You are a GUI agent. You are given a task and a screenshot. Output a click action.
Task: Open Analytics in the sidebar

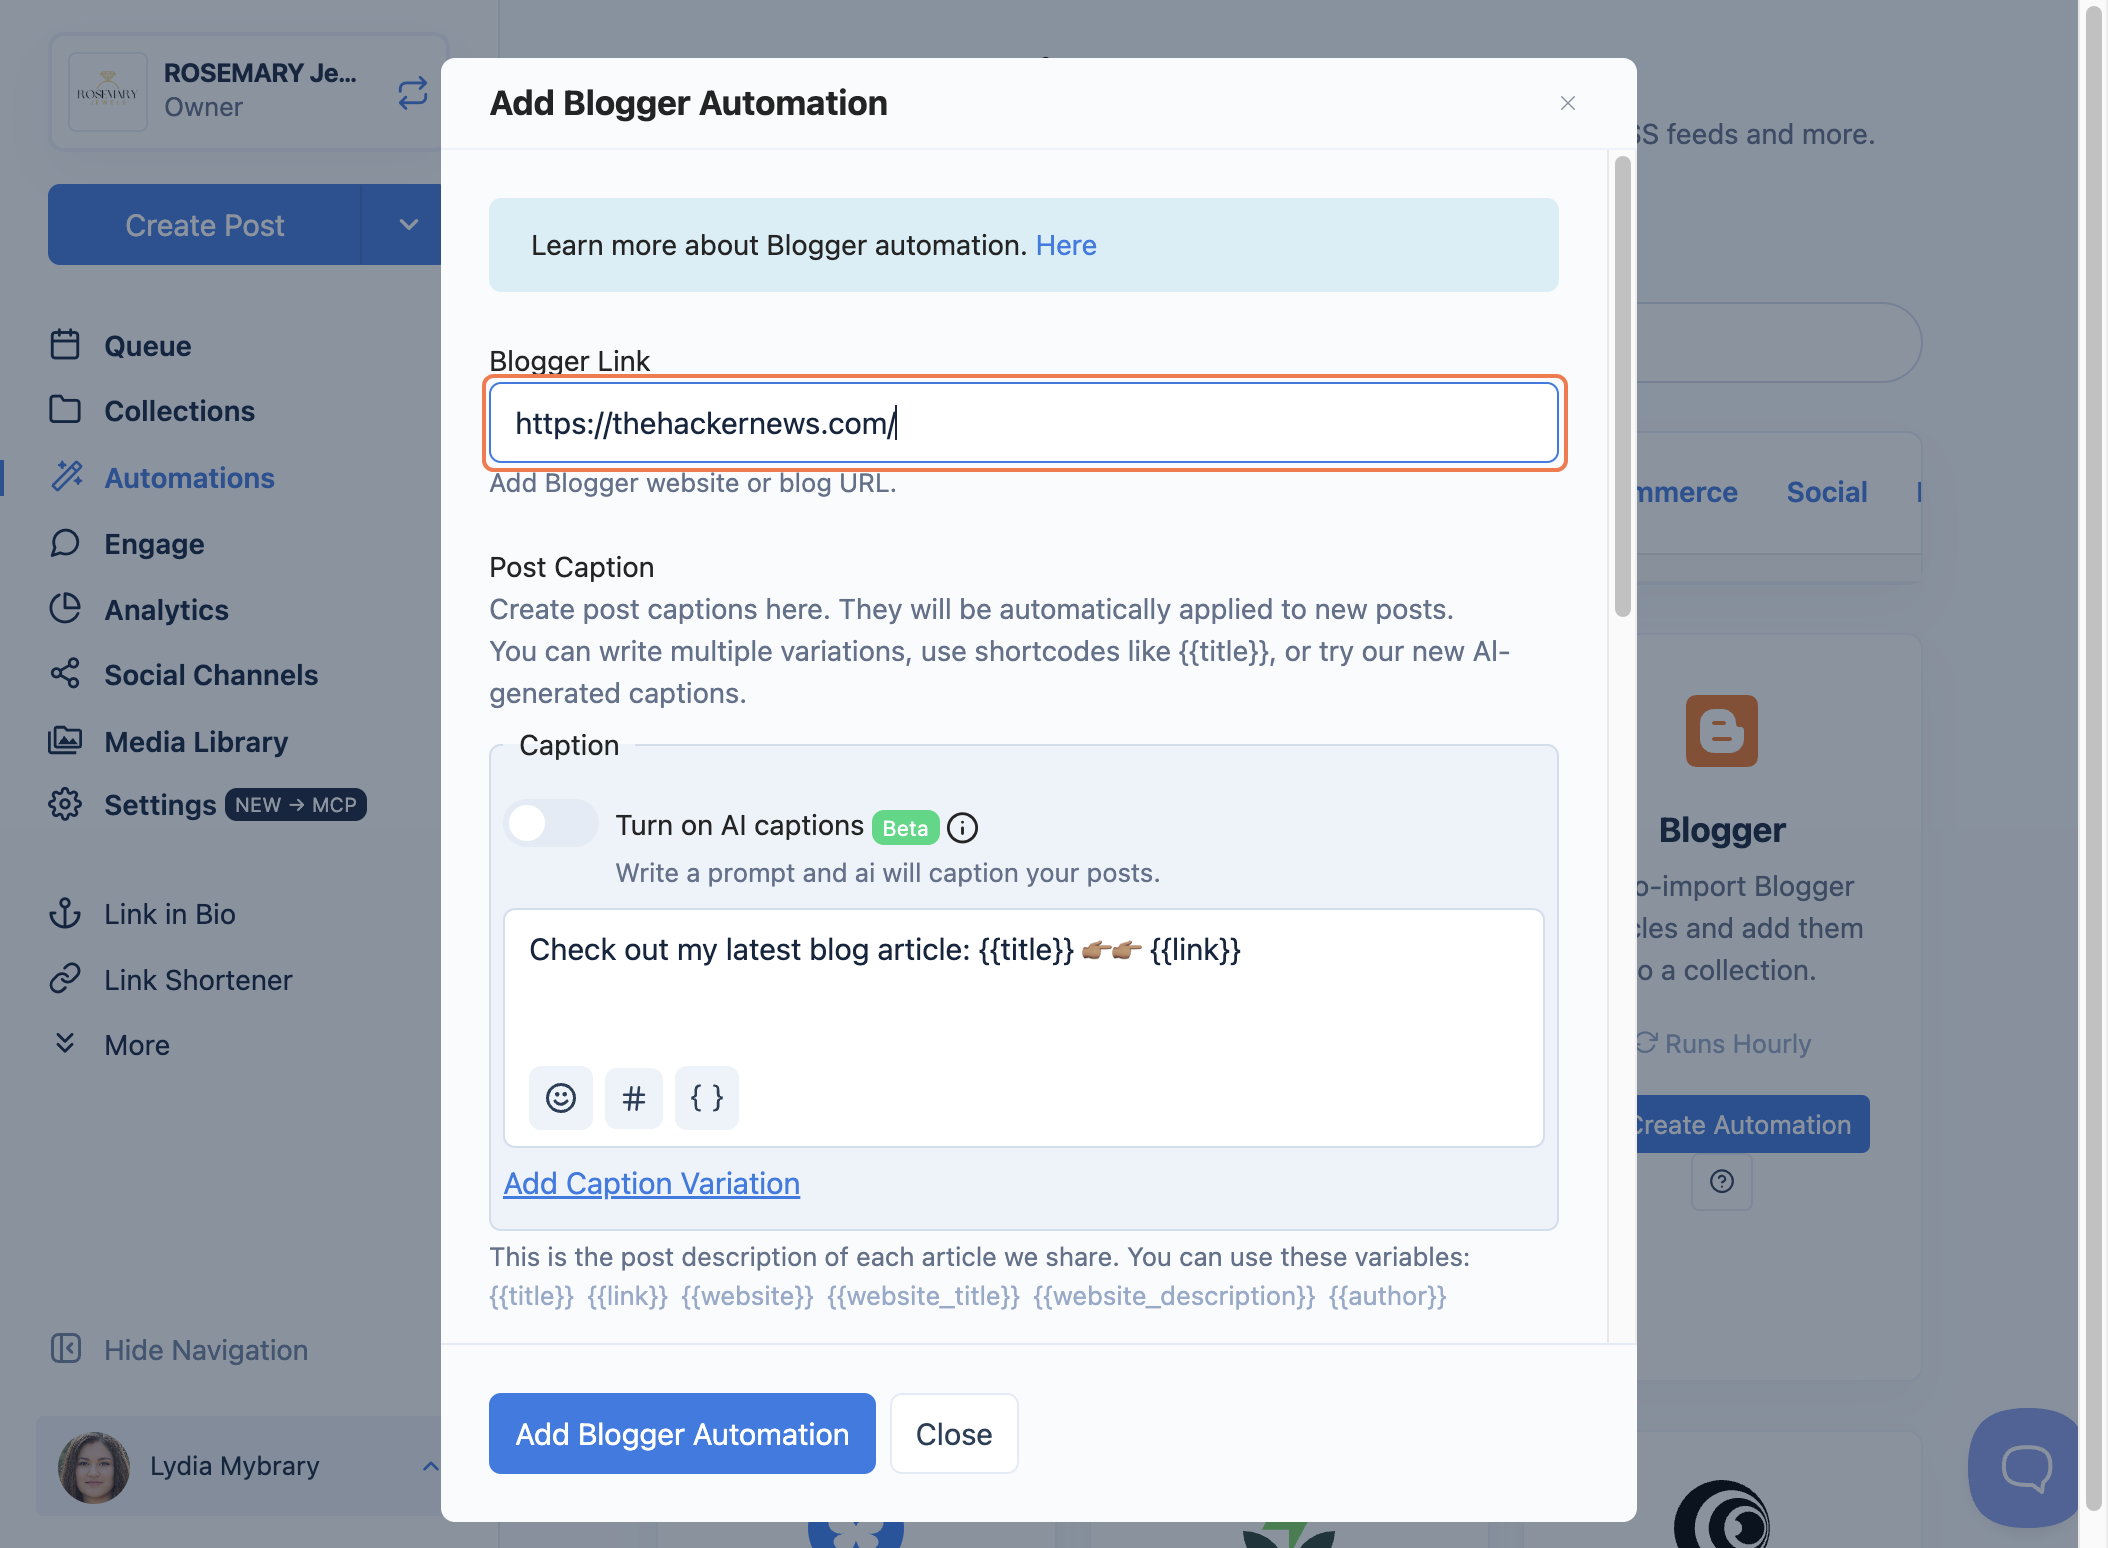[x=167, y=610]
